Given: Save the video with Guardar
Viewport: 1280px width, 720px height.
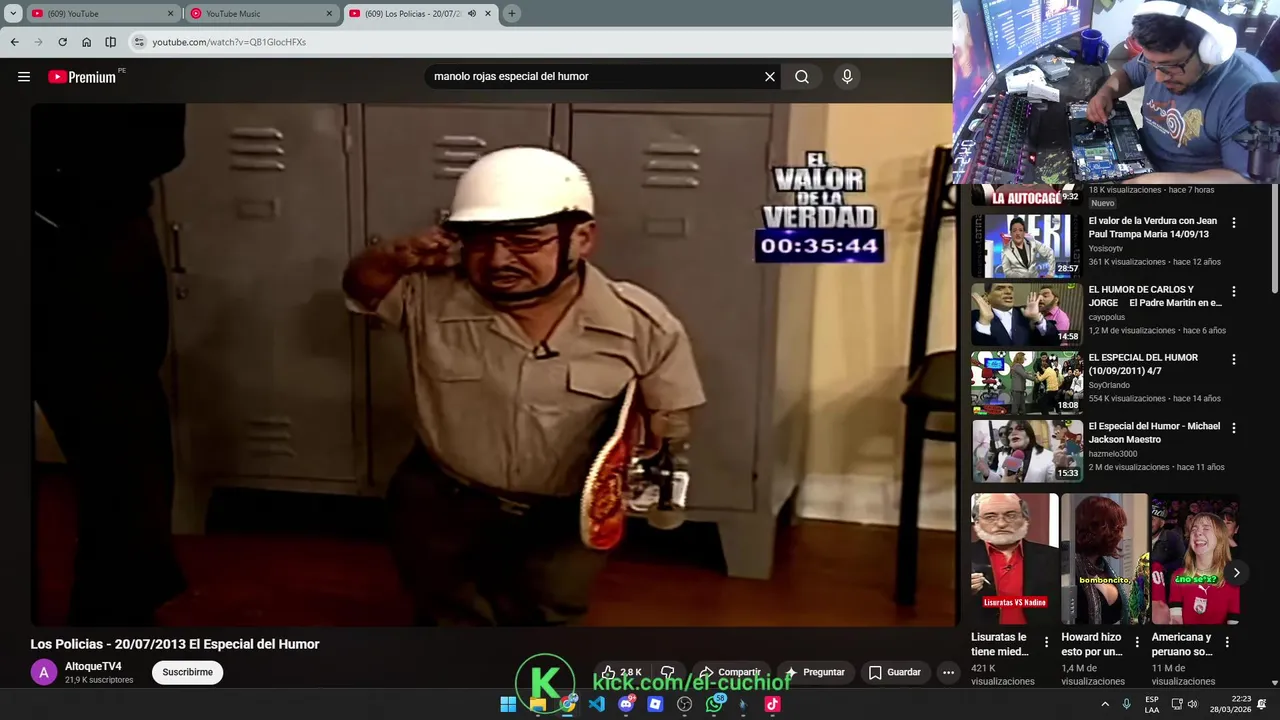Looking at the screenshot, I should tap(894, 672).
